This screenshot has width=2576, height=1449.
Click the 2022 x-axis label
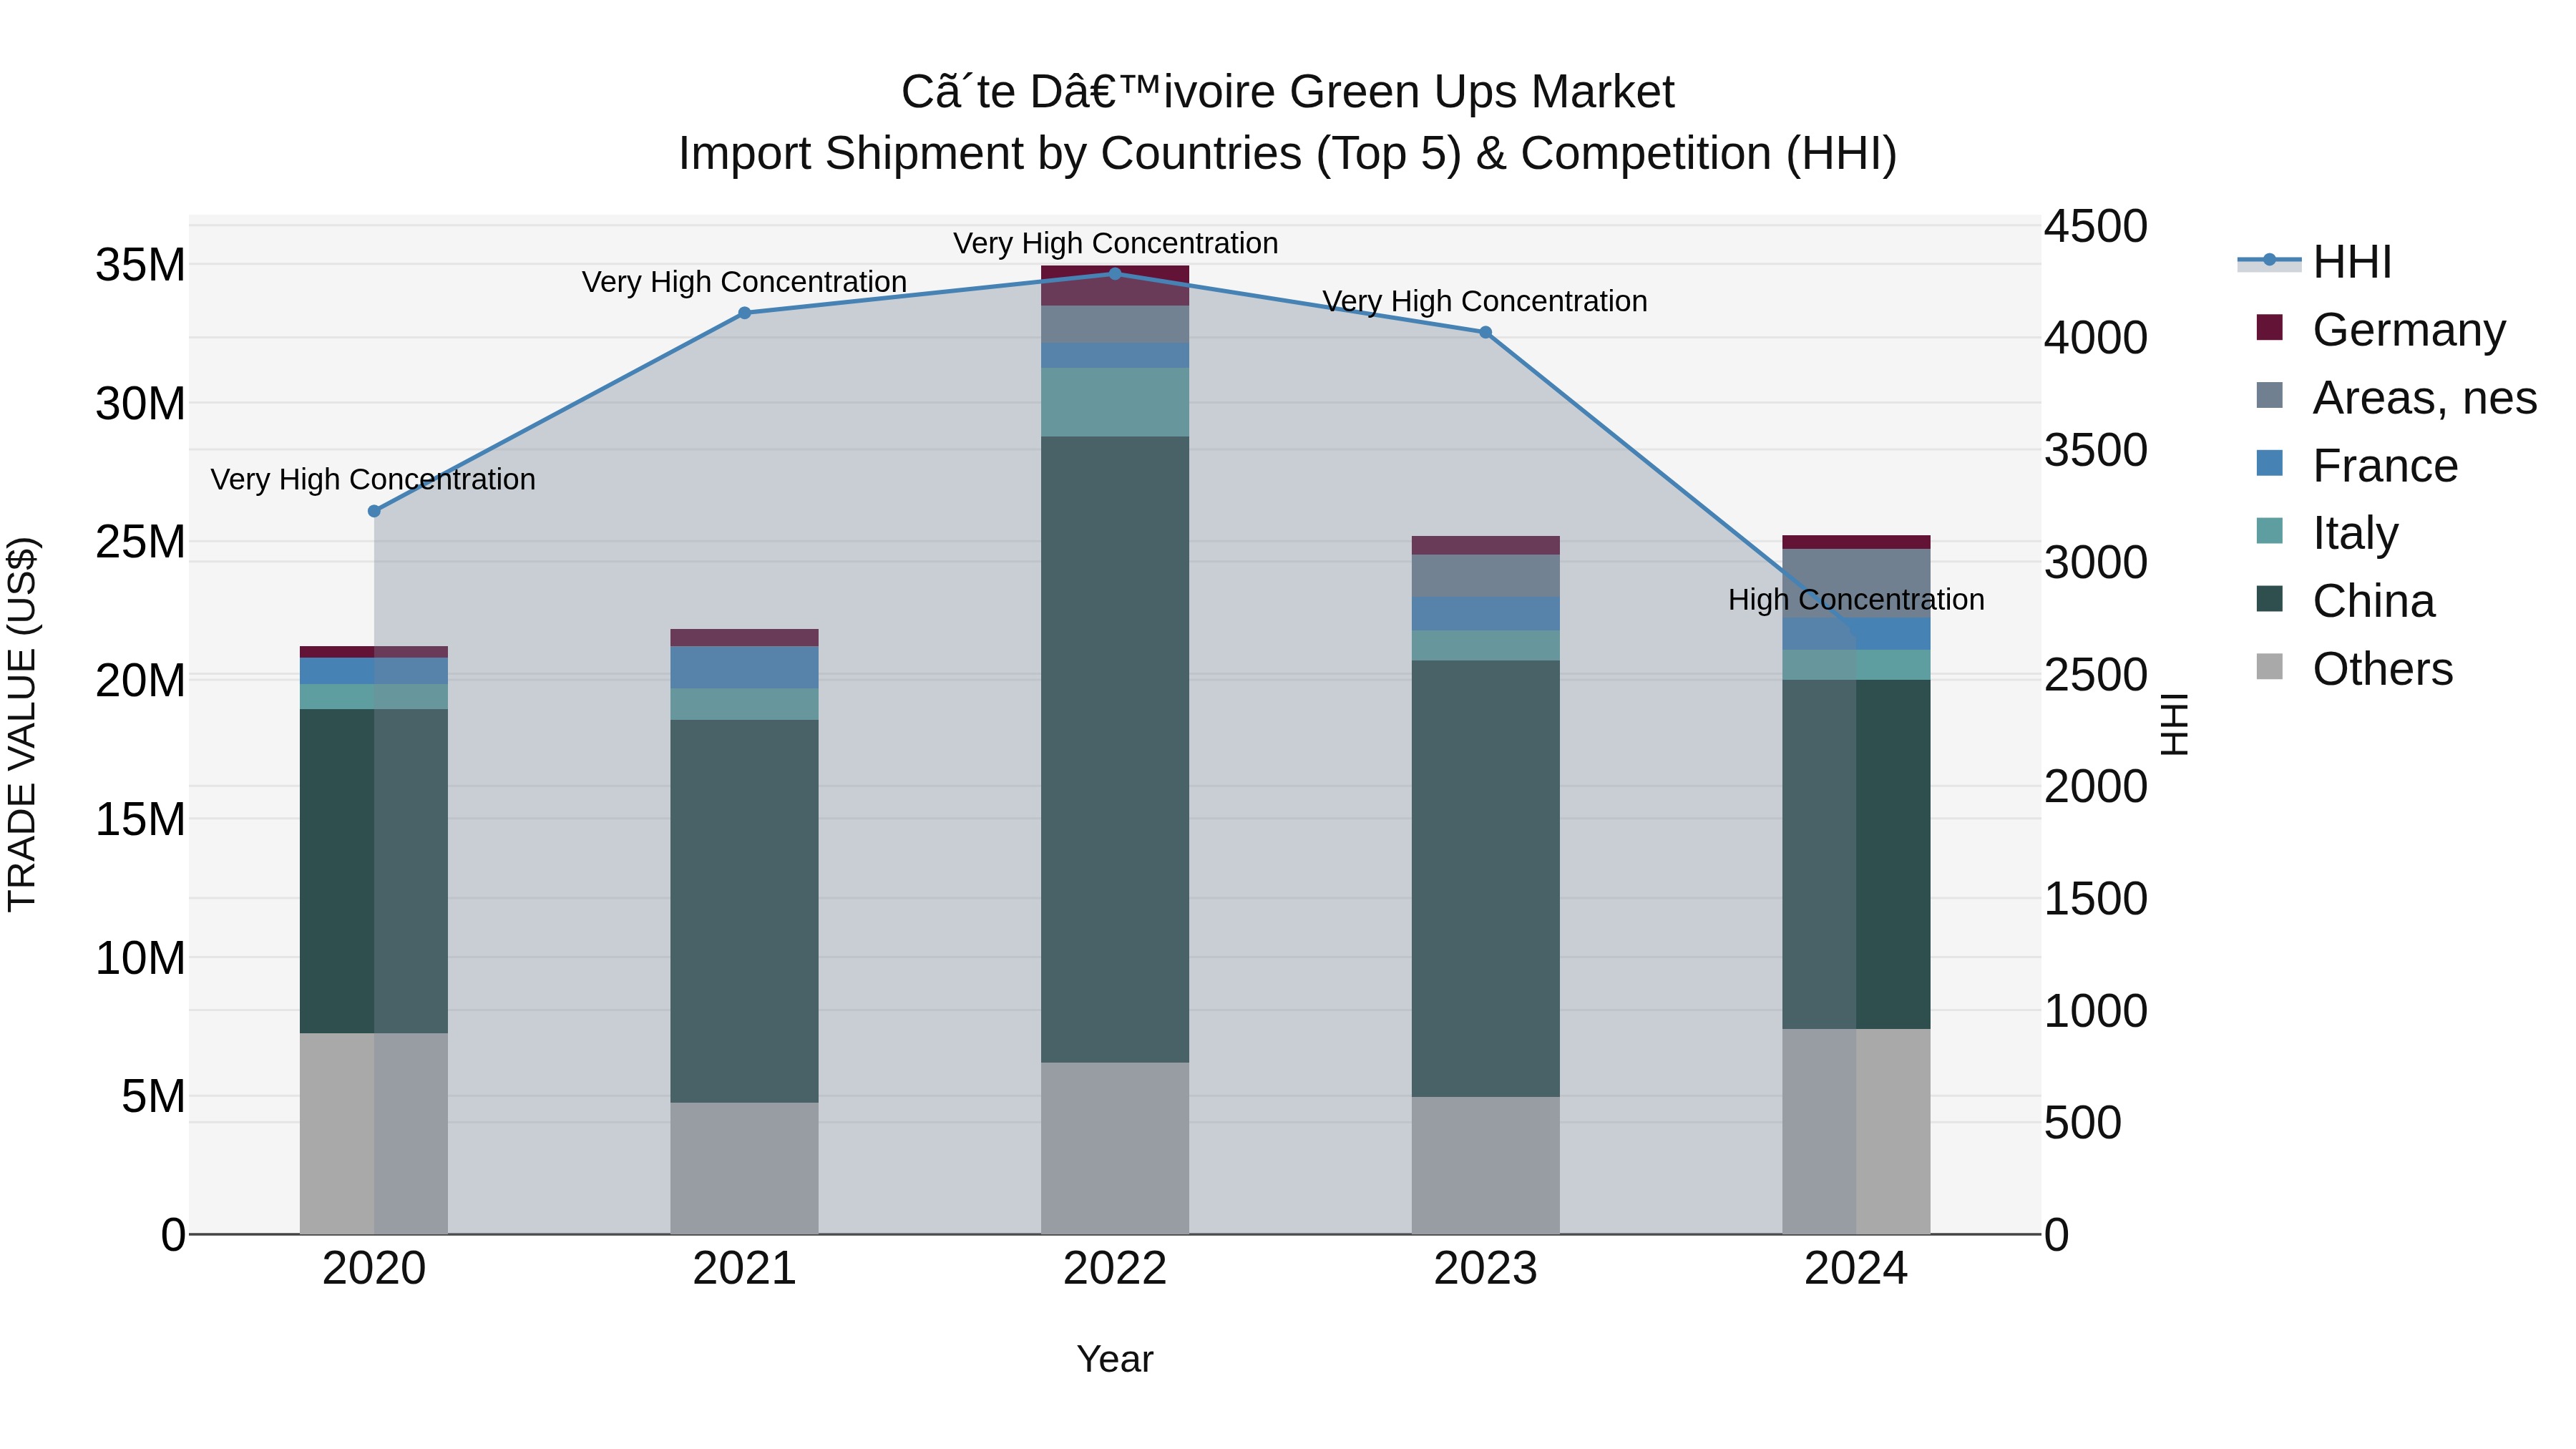click(x=1115, y=1269)
